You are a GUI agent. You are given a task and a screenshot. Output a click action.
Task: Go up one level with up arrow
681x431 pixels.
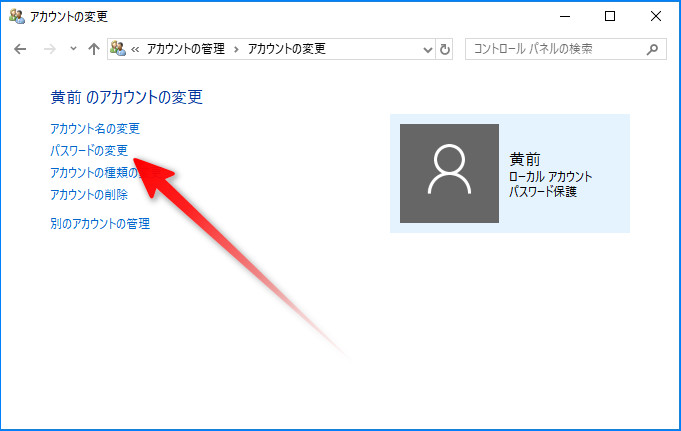94,49
